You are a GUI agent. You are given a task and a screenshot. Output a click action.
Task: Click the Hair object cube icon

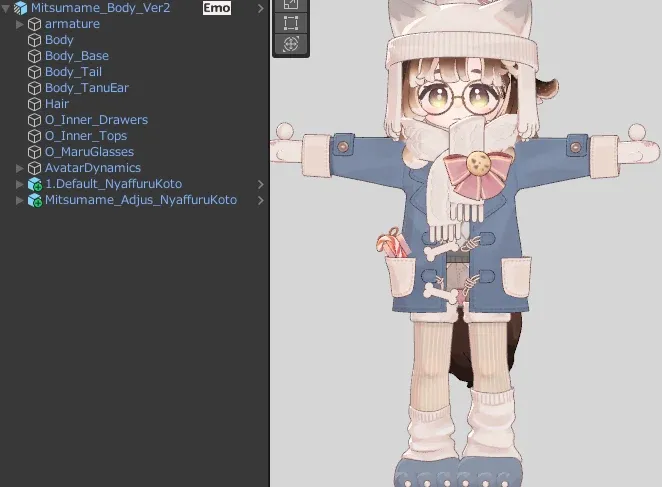pos(34,104)
